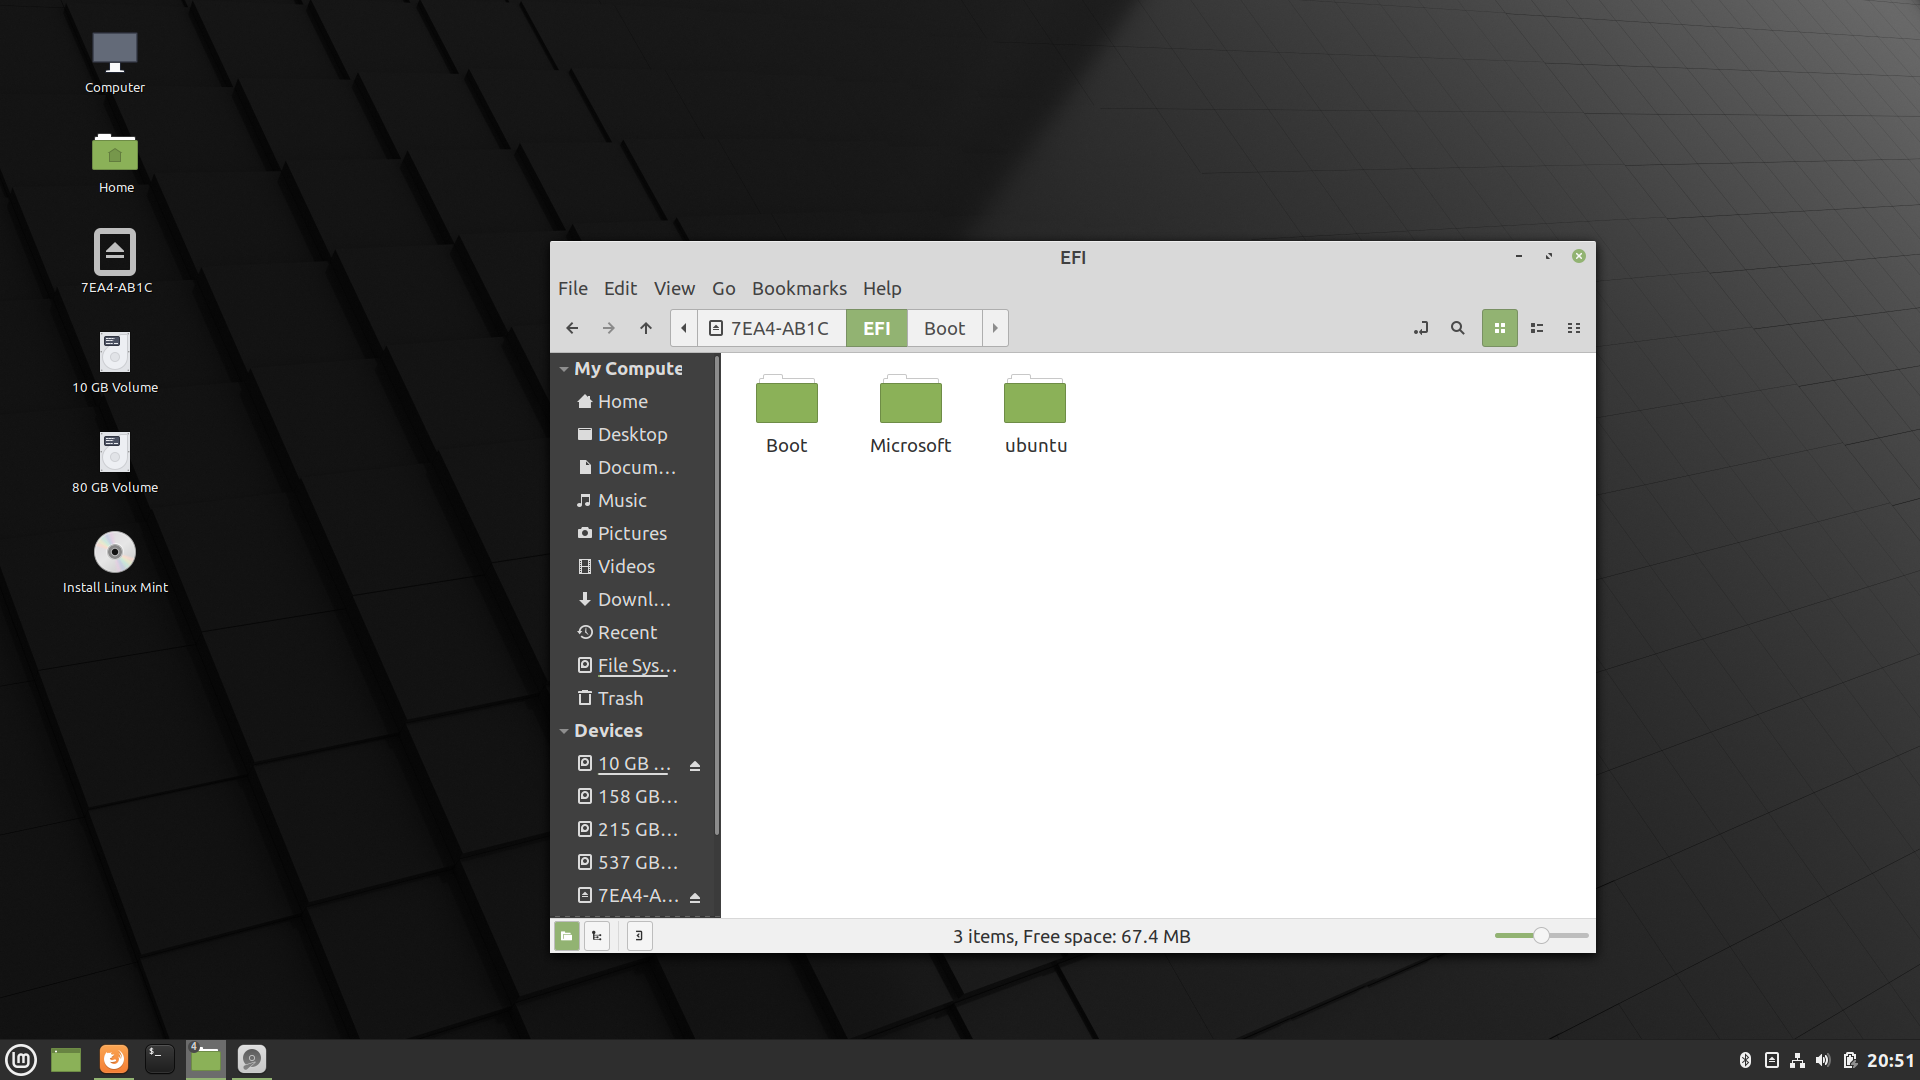Open the Bookmarks menu

pyautogui.click(x=799, y=288)
